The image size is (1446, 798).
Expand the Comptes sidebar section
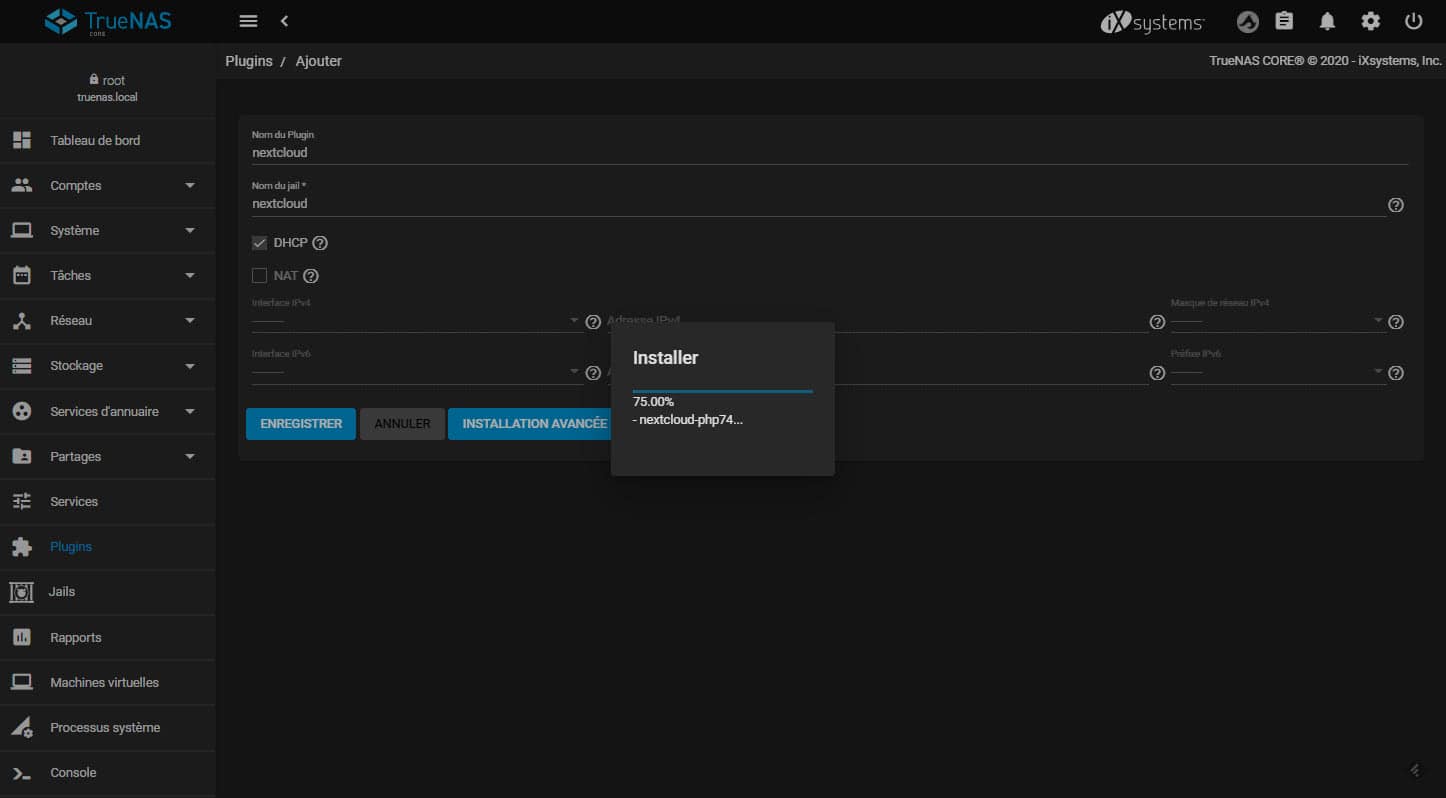[108, 186]
